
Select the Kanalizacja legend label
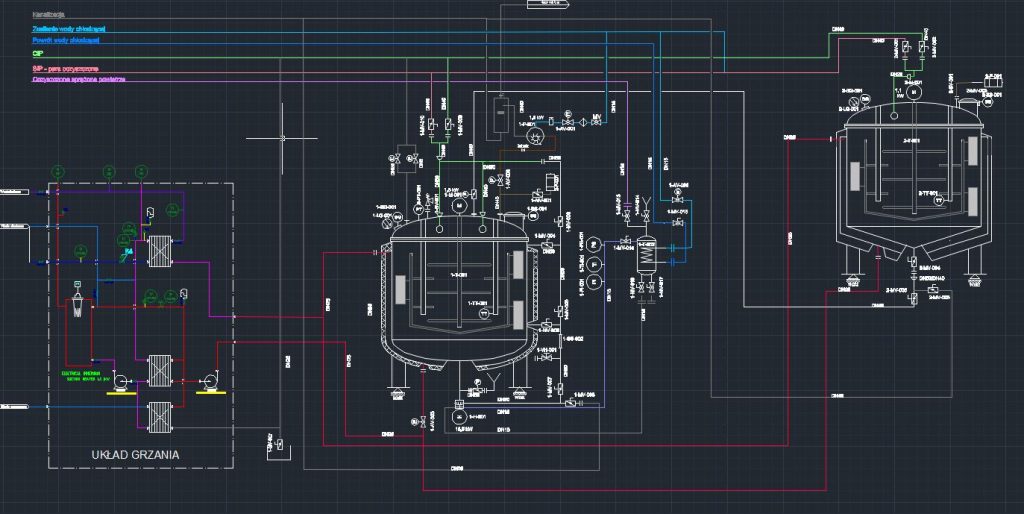(48, 14)
